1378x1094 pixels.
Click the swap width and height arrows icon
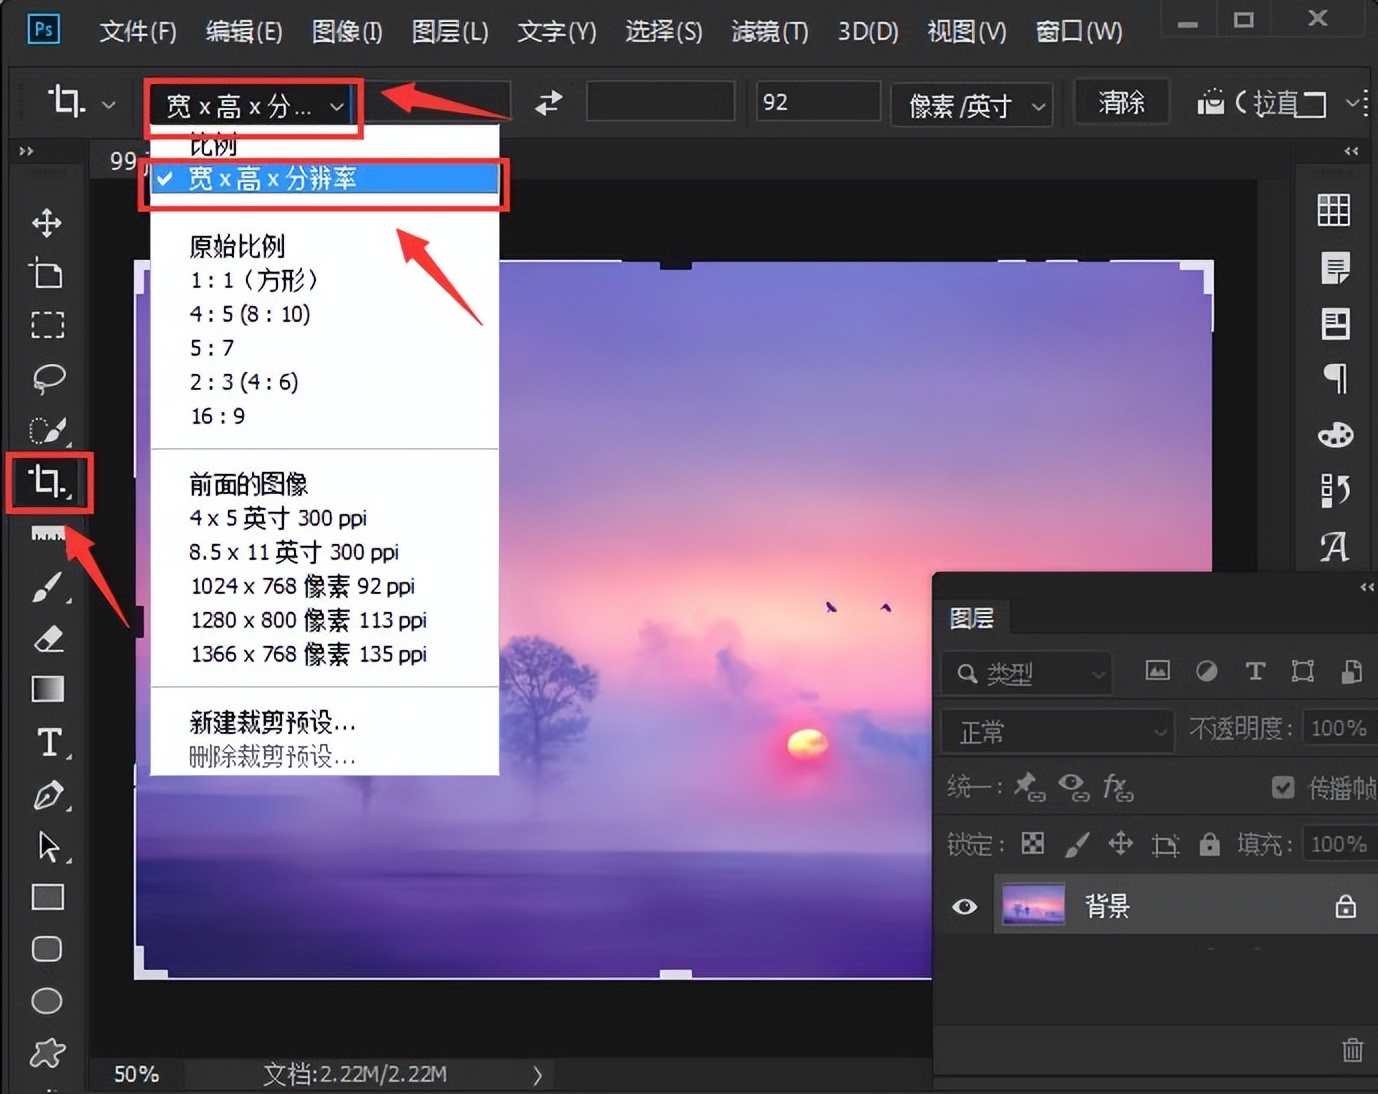[547, 102]
